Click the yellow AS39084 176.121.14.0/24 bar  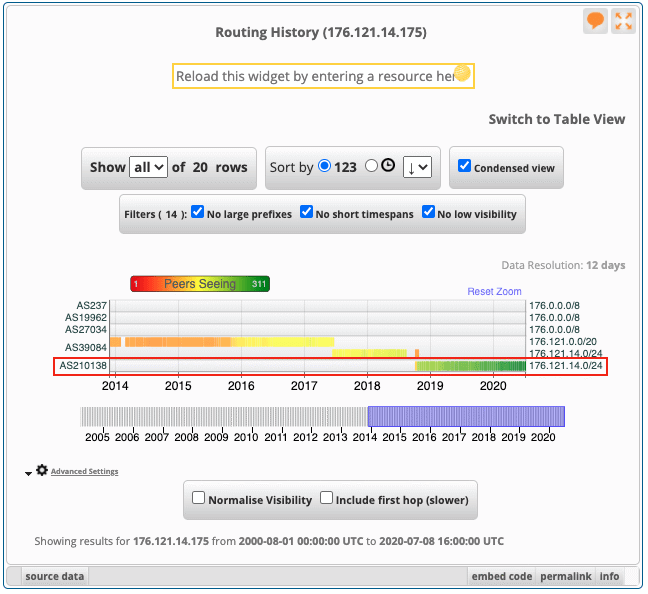[x=369, y=353]
